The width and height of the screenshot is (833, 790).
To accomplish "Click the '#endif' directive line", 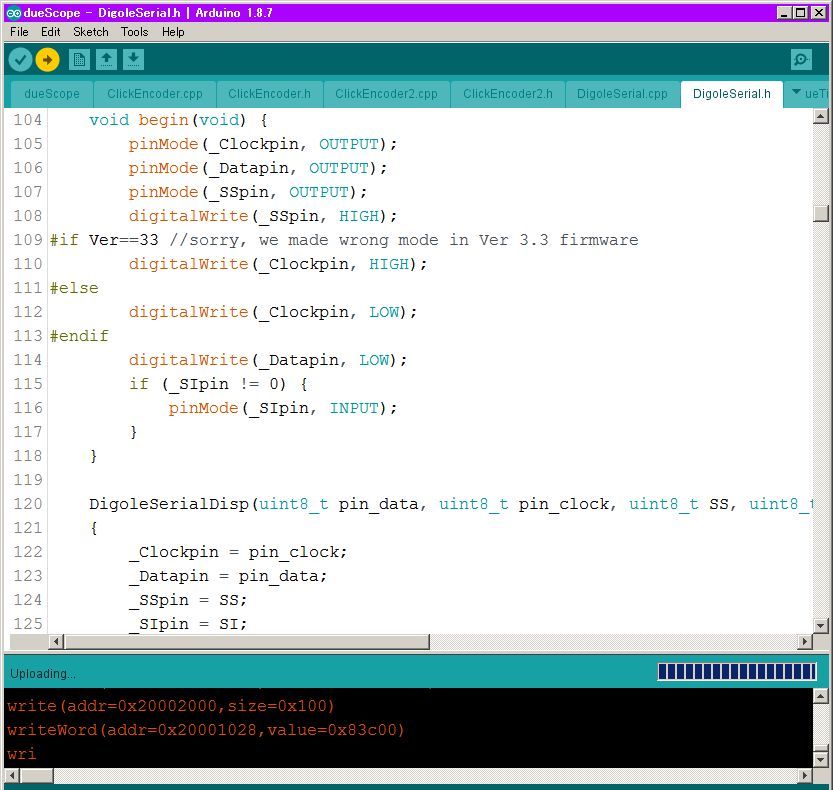I will tap(79, 336).
